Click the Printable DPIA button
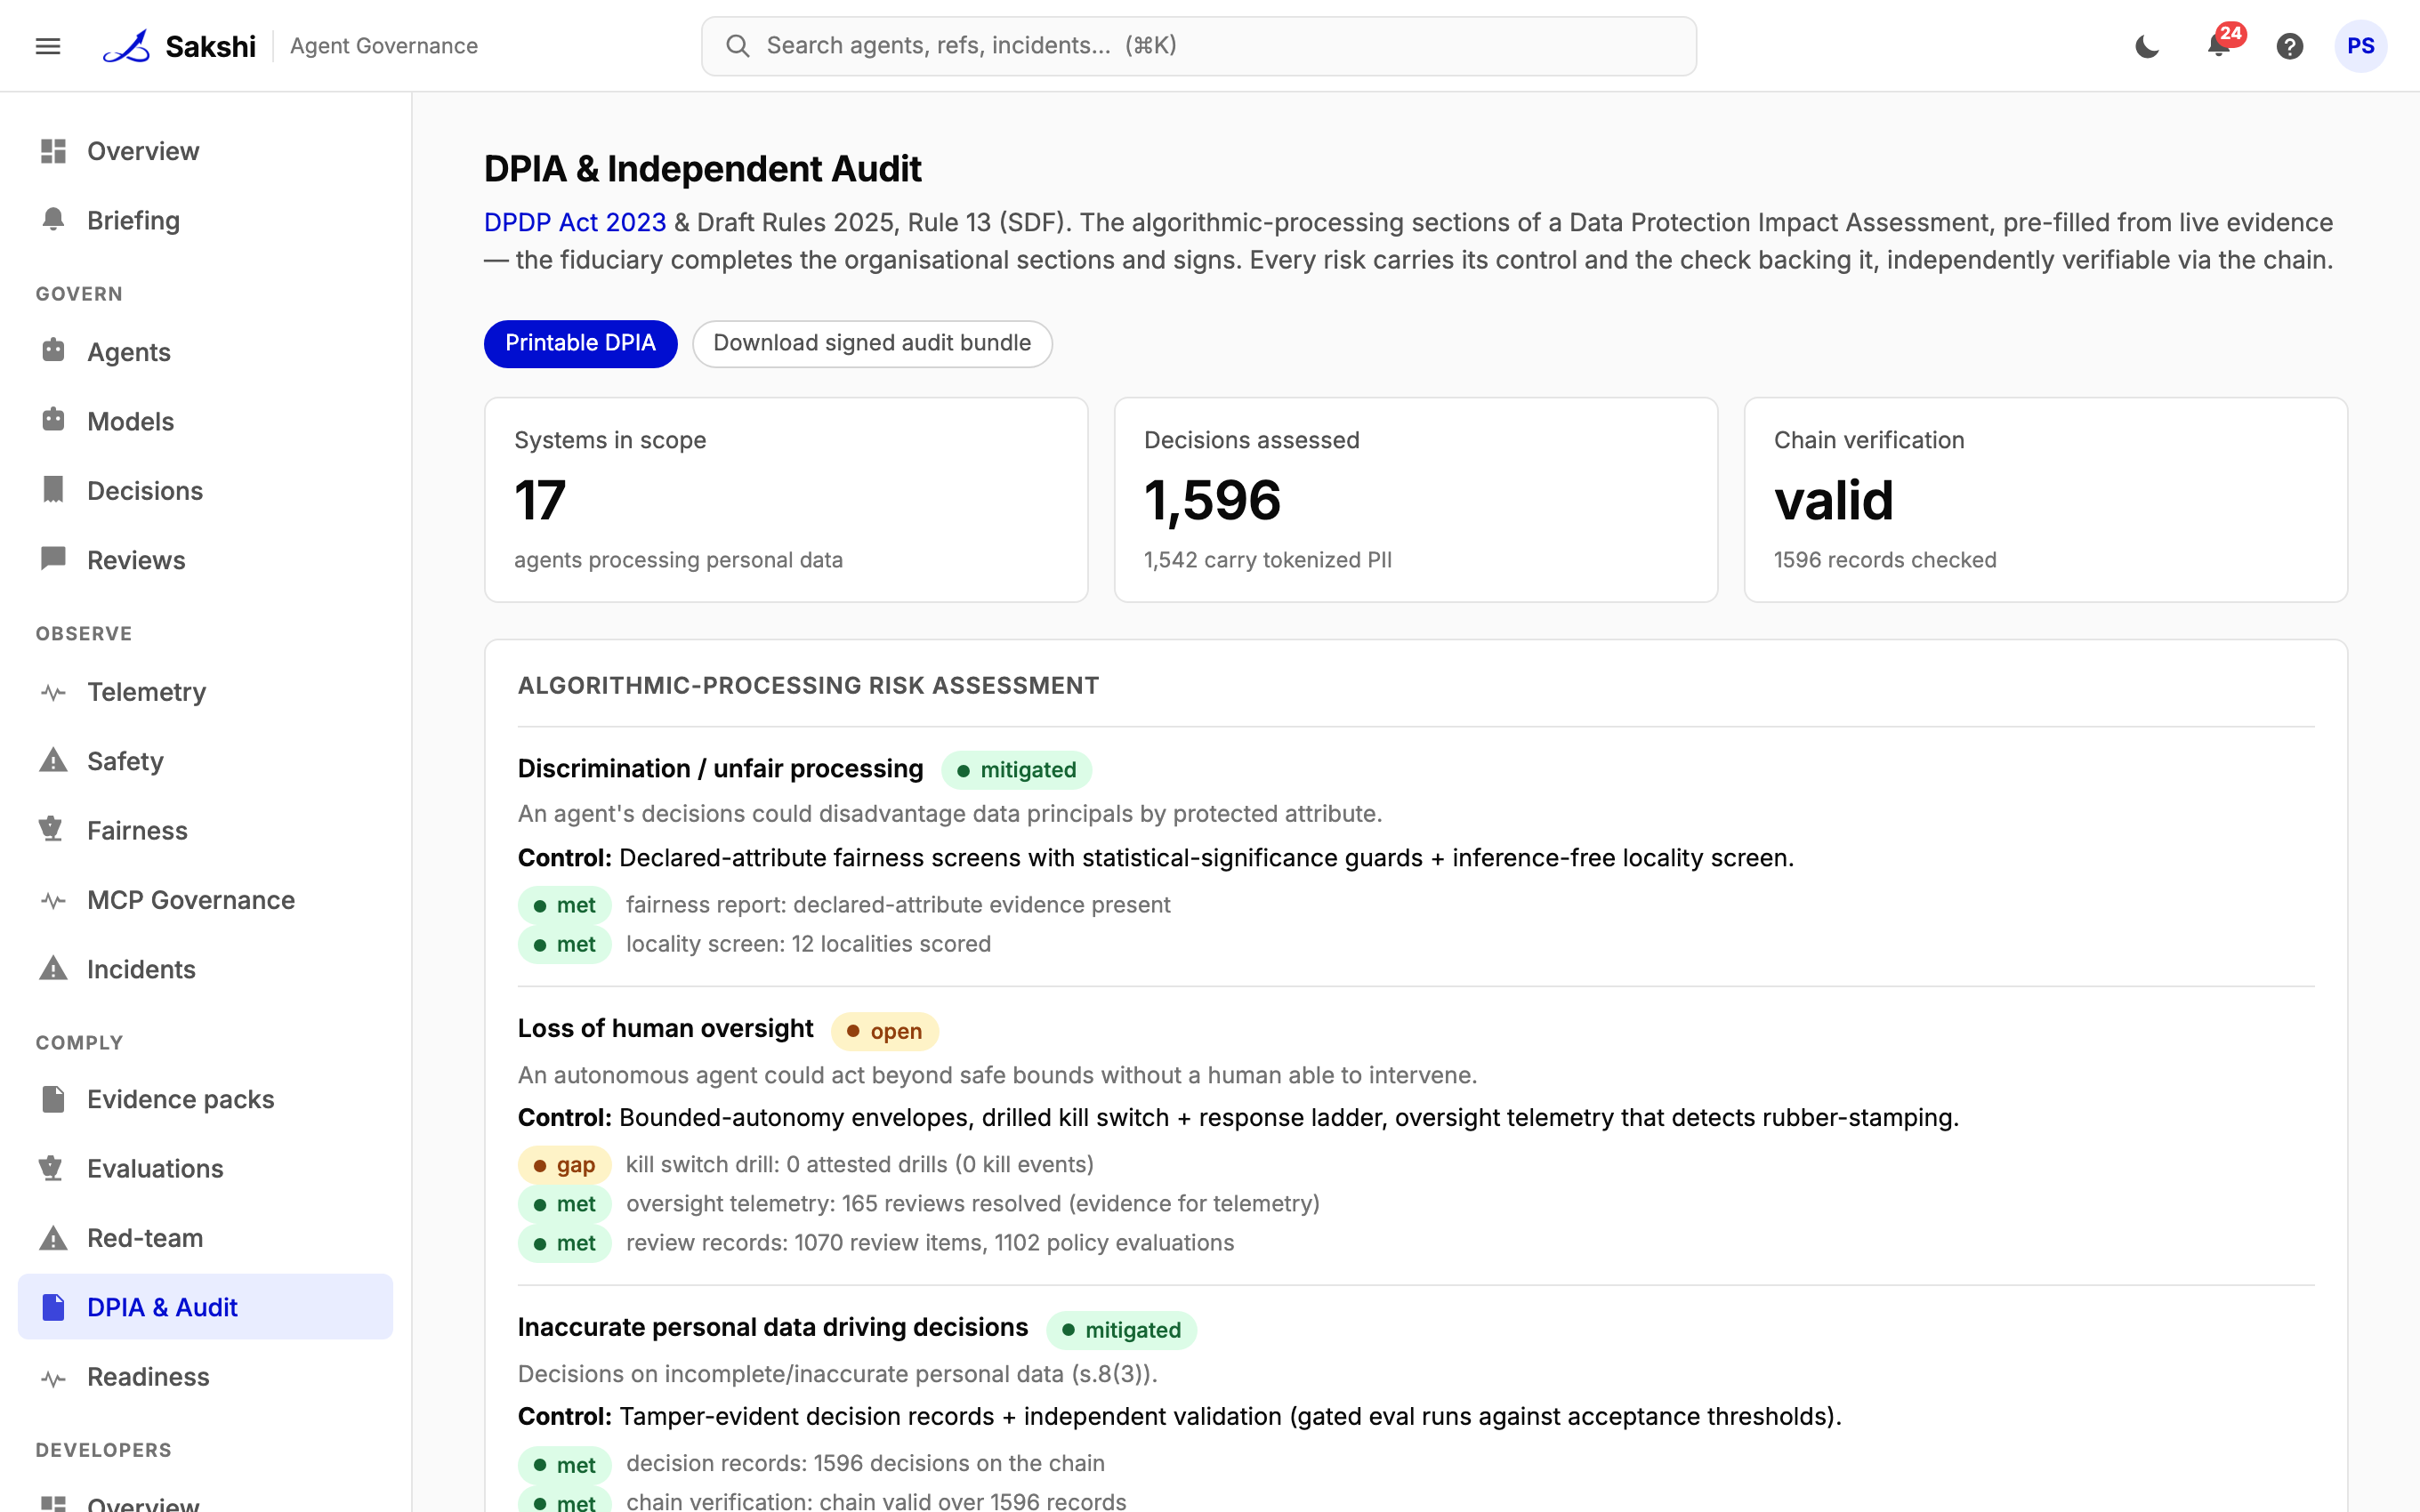Image resolution: width=2420 pixels, height=1512 pixels. [580, 343]
